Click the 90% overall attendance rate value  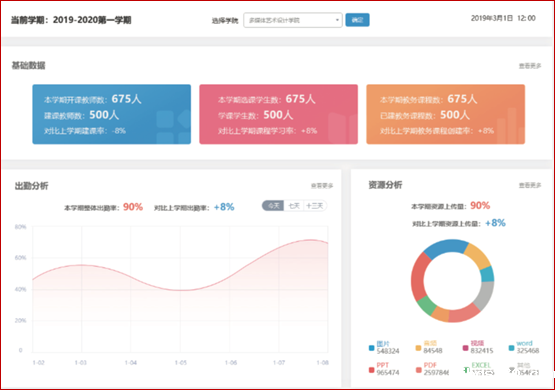pos(133,207)
